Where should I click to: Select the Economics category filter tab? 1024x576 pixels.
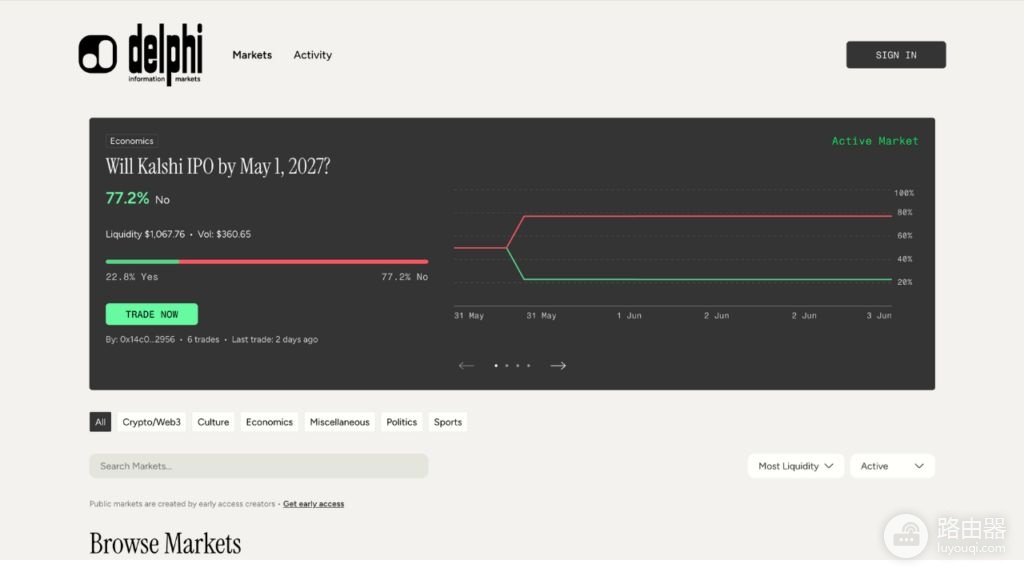tap(269, 422)
